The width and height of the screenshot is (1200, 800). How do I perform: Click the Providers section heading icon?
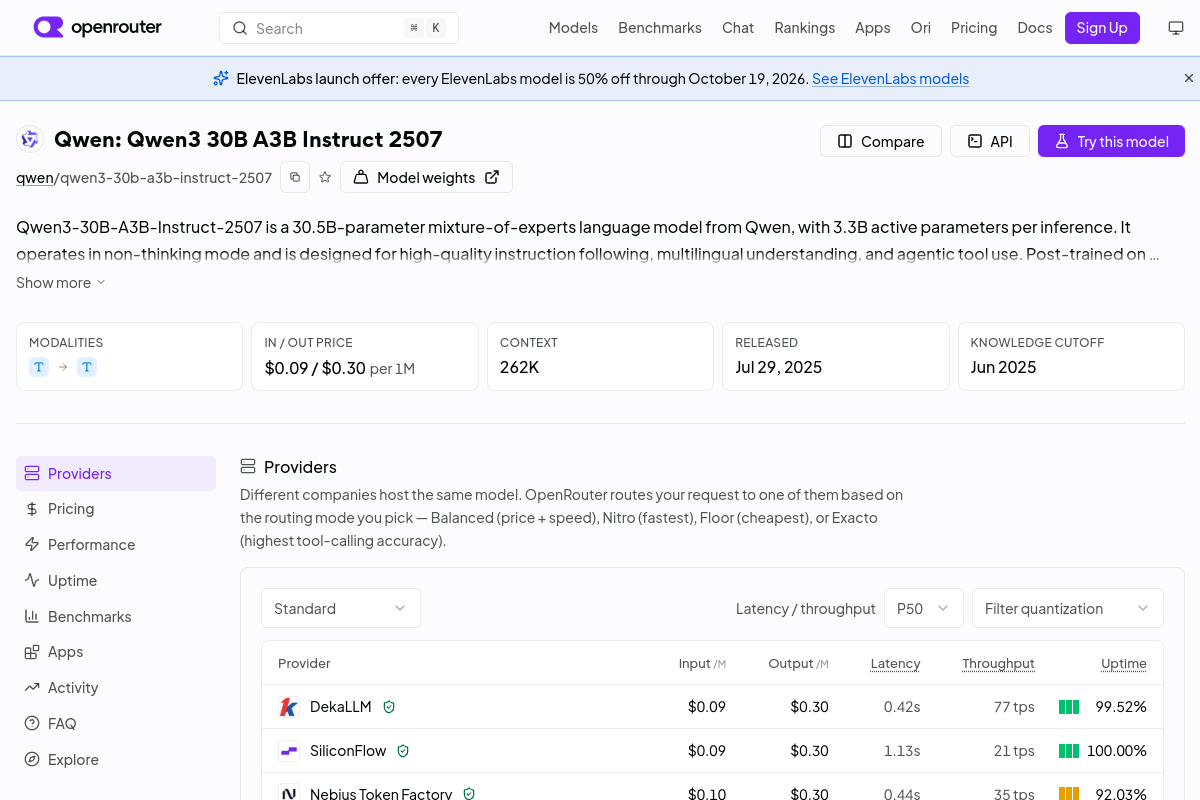pos(248,466)
